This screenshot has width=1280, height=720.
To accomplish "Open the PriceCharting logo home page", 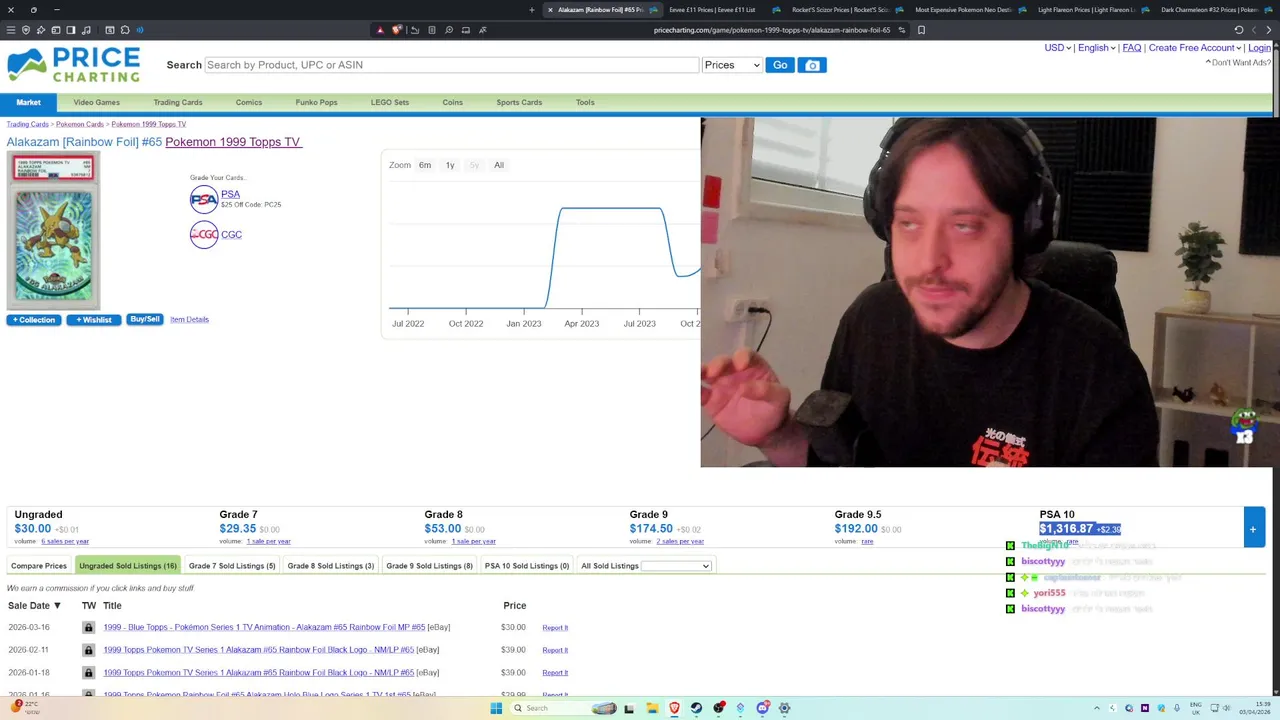I will [x=74, y=64].
